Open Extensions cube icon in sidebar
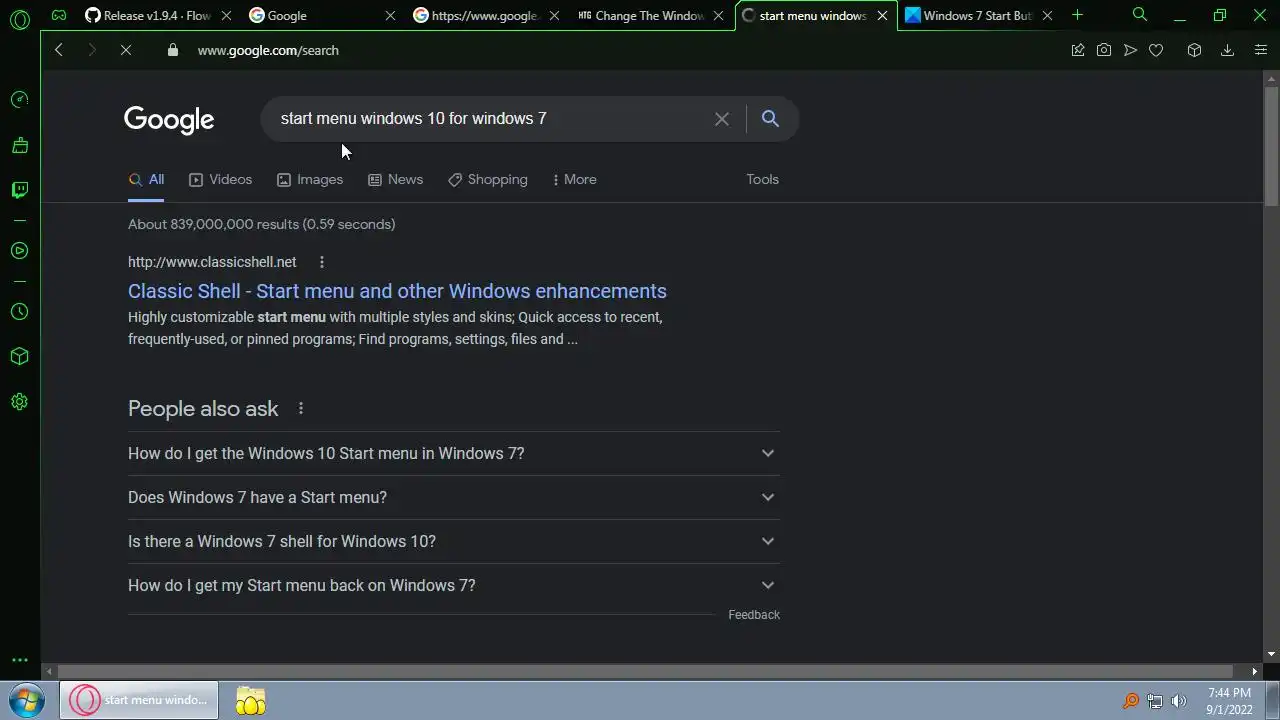This screenshot has width=1280, height=720. point(19,357)
